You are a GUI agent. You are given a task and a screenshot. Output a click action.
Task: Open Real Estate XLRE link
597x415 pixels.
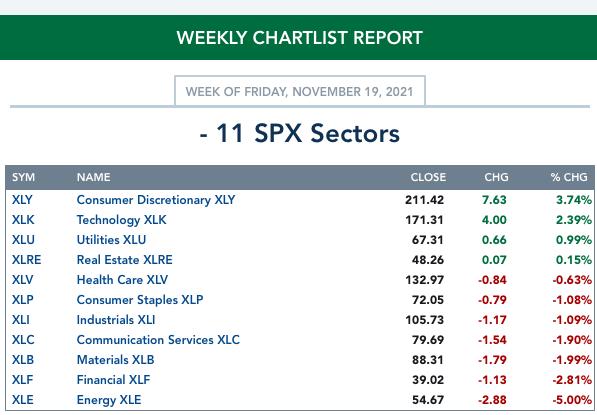(x=125, y=260)
